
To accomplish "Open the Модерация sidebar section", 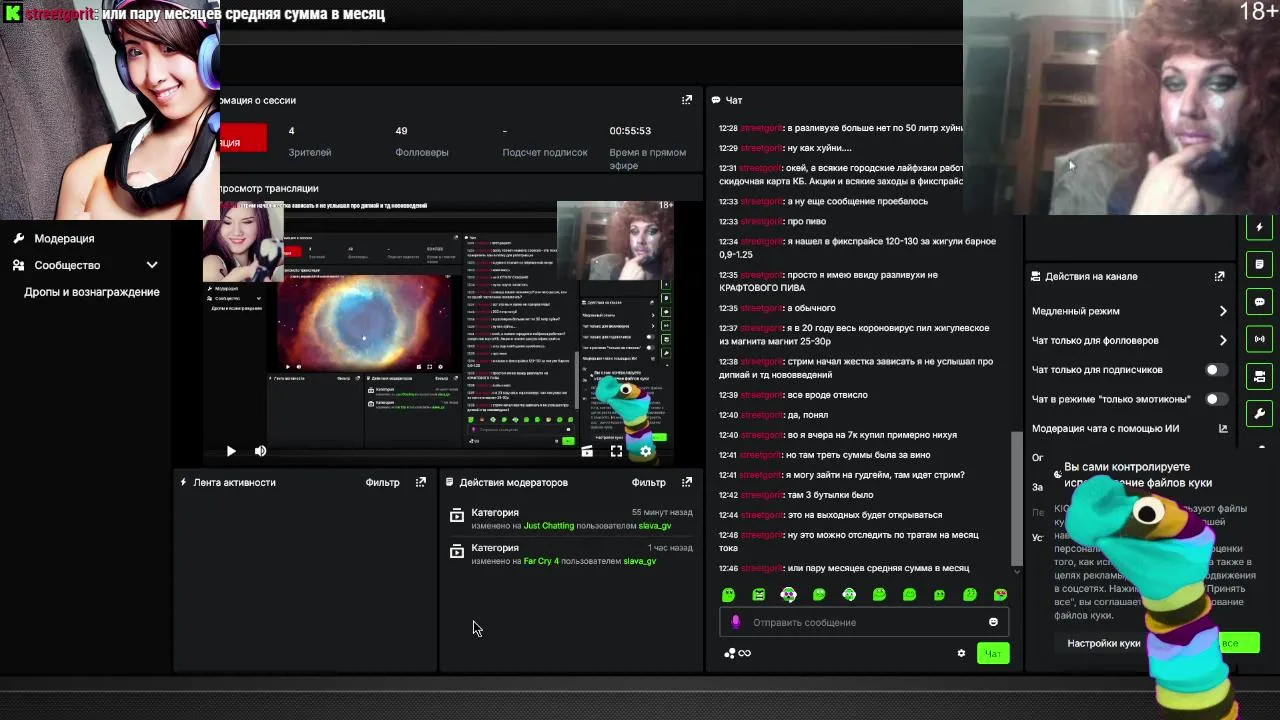I will [64, 238].
